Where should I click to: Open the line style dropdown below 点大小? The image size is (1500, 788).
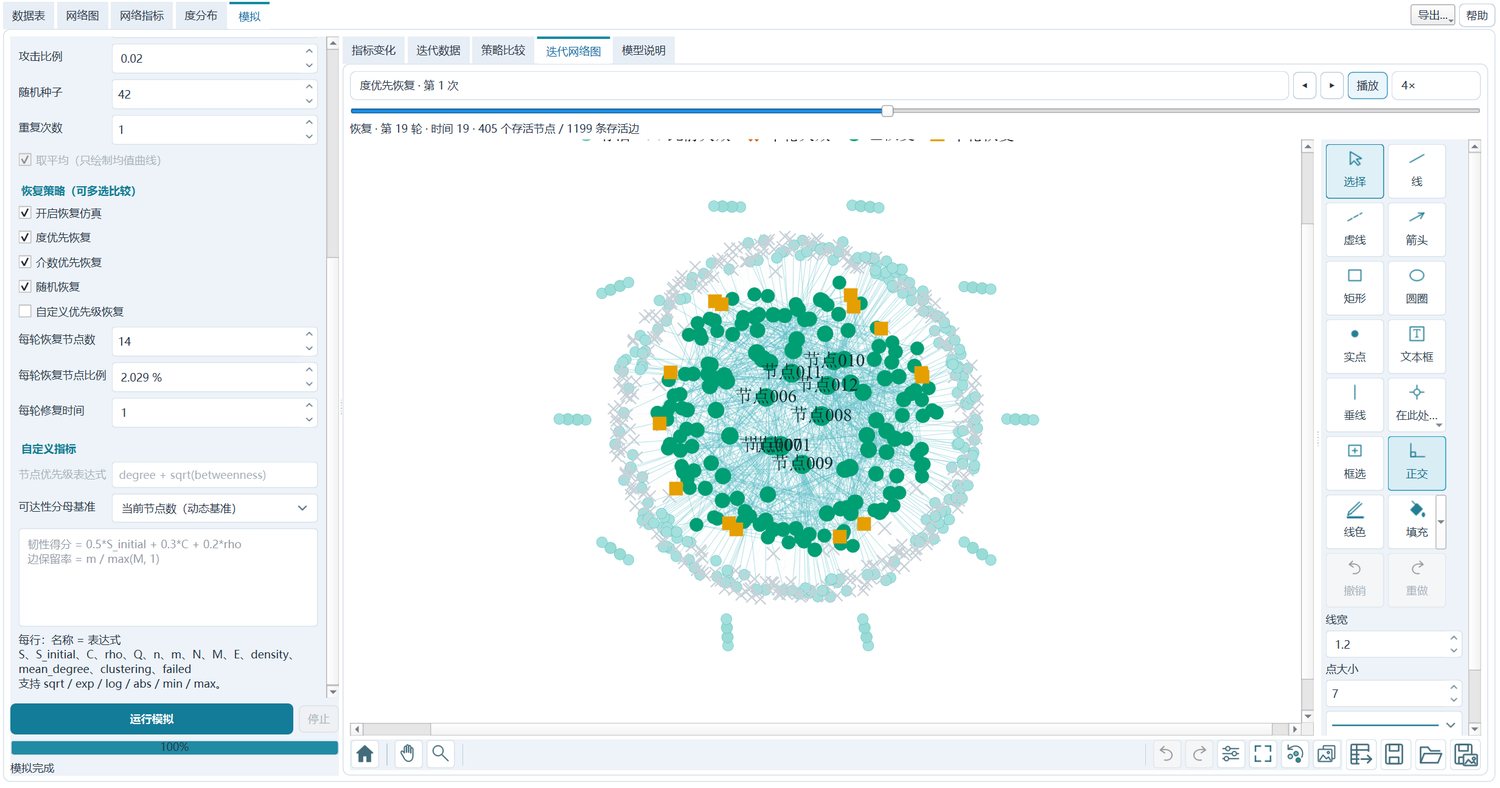[x=1394, y=724]
